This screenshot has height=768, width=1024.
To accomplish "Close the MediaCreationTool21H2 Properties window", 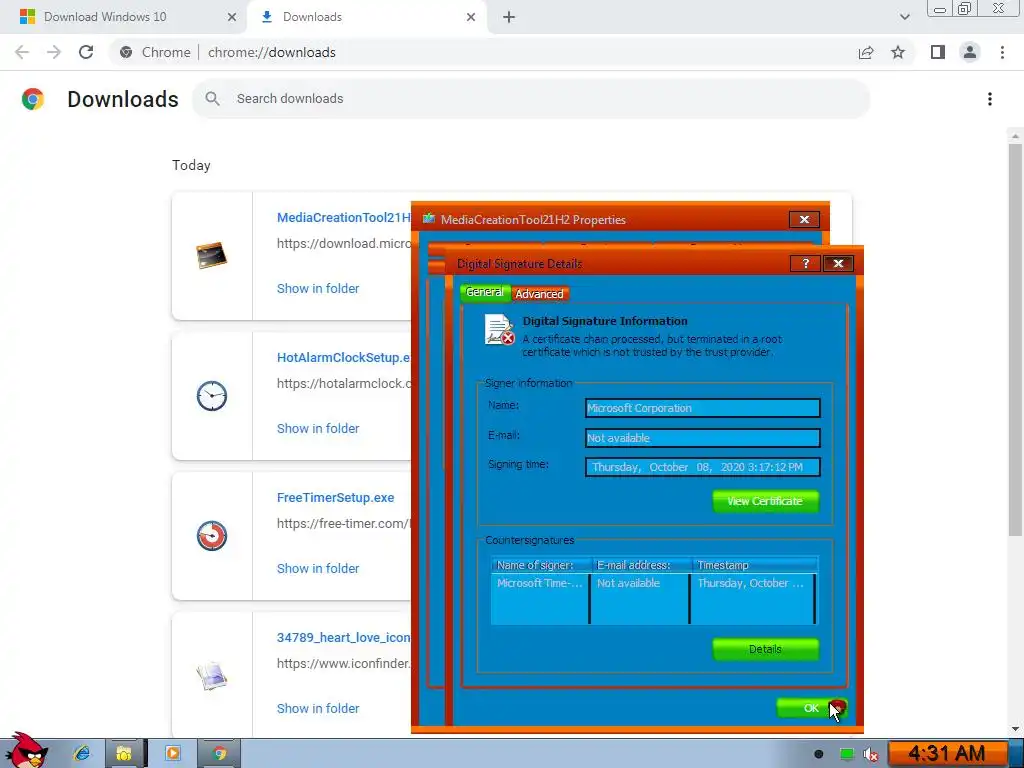I will click(804, 219).
